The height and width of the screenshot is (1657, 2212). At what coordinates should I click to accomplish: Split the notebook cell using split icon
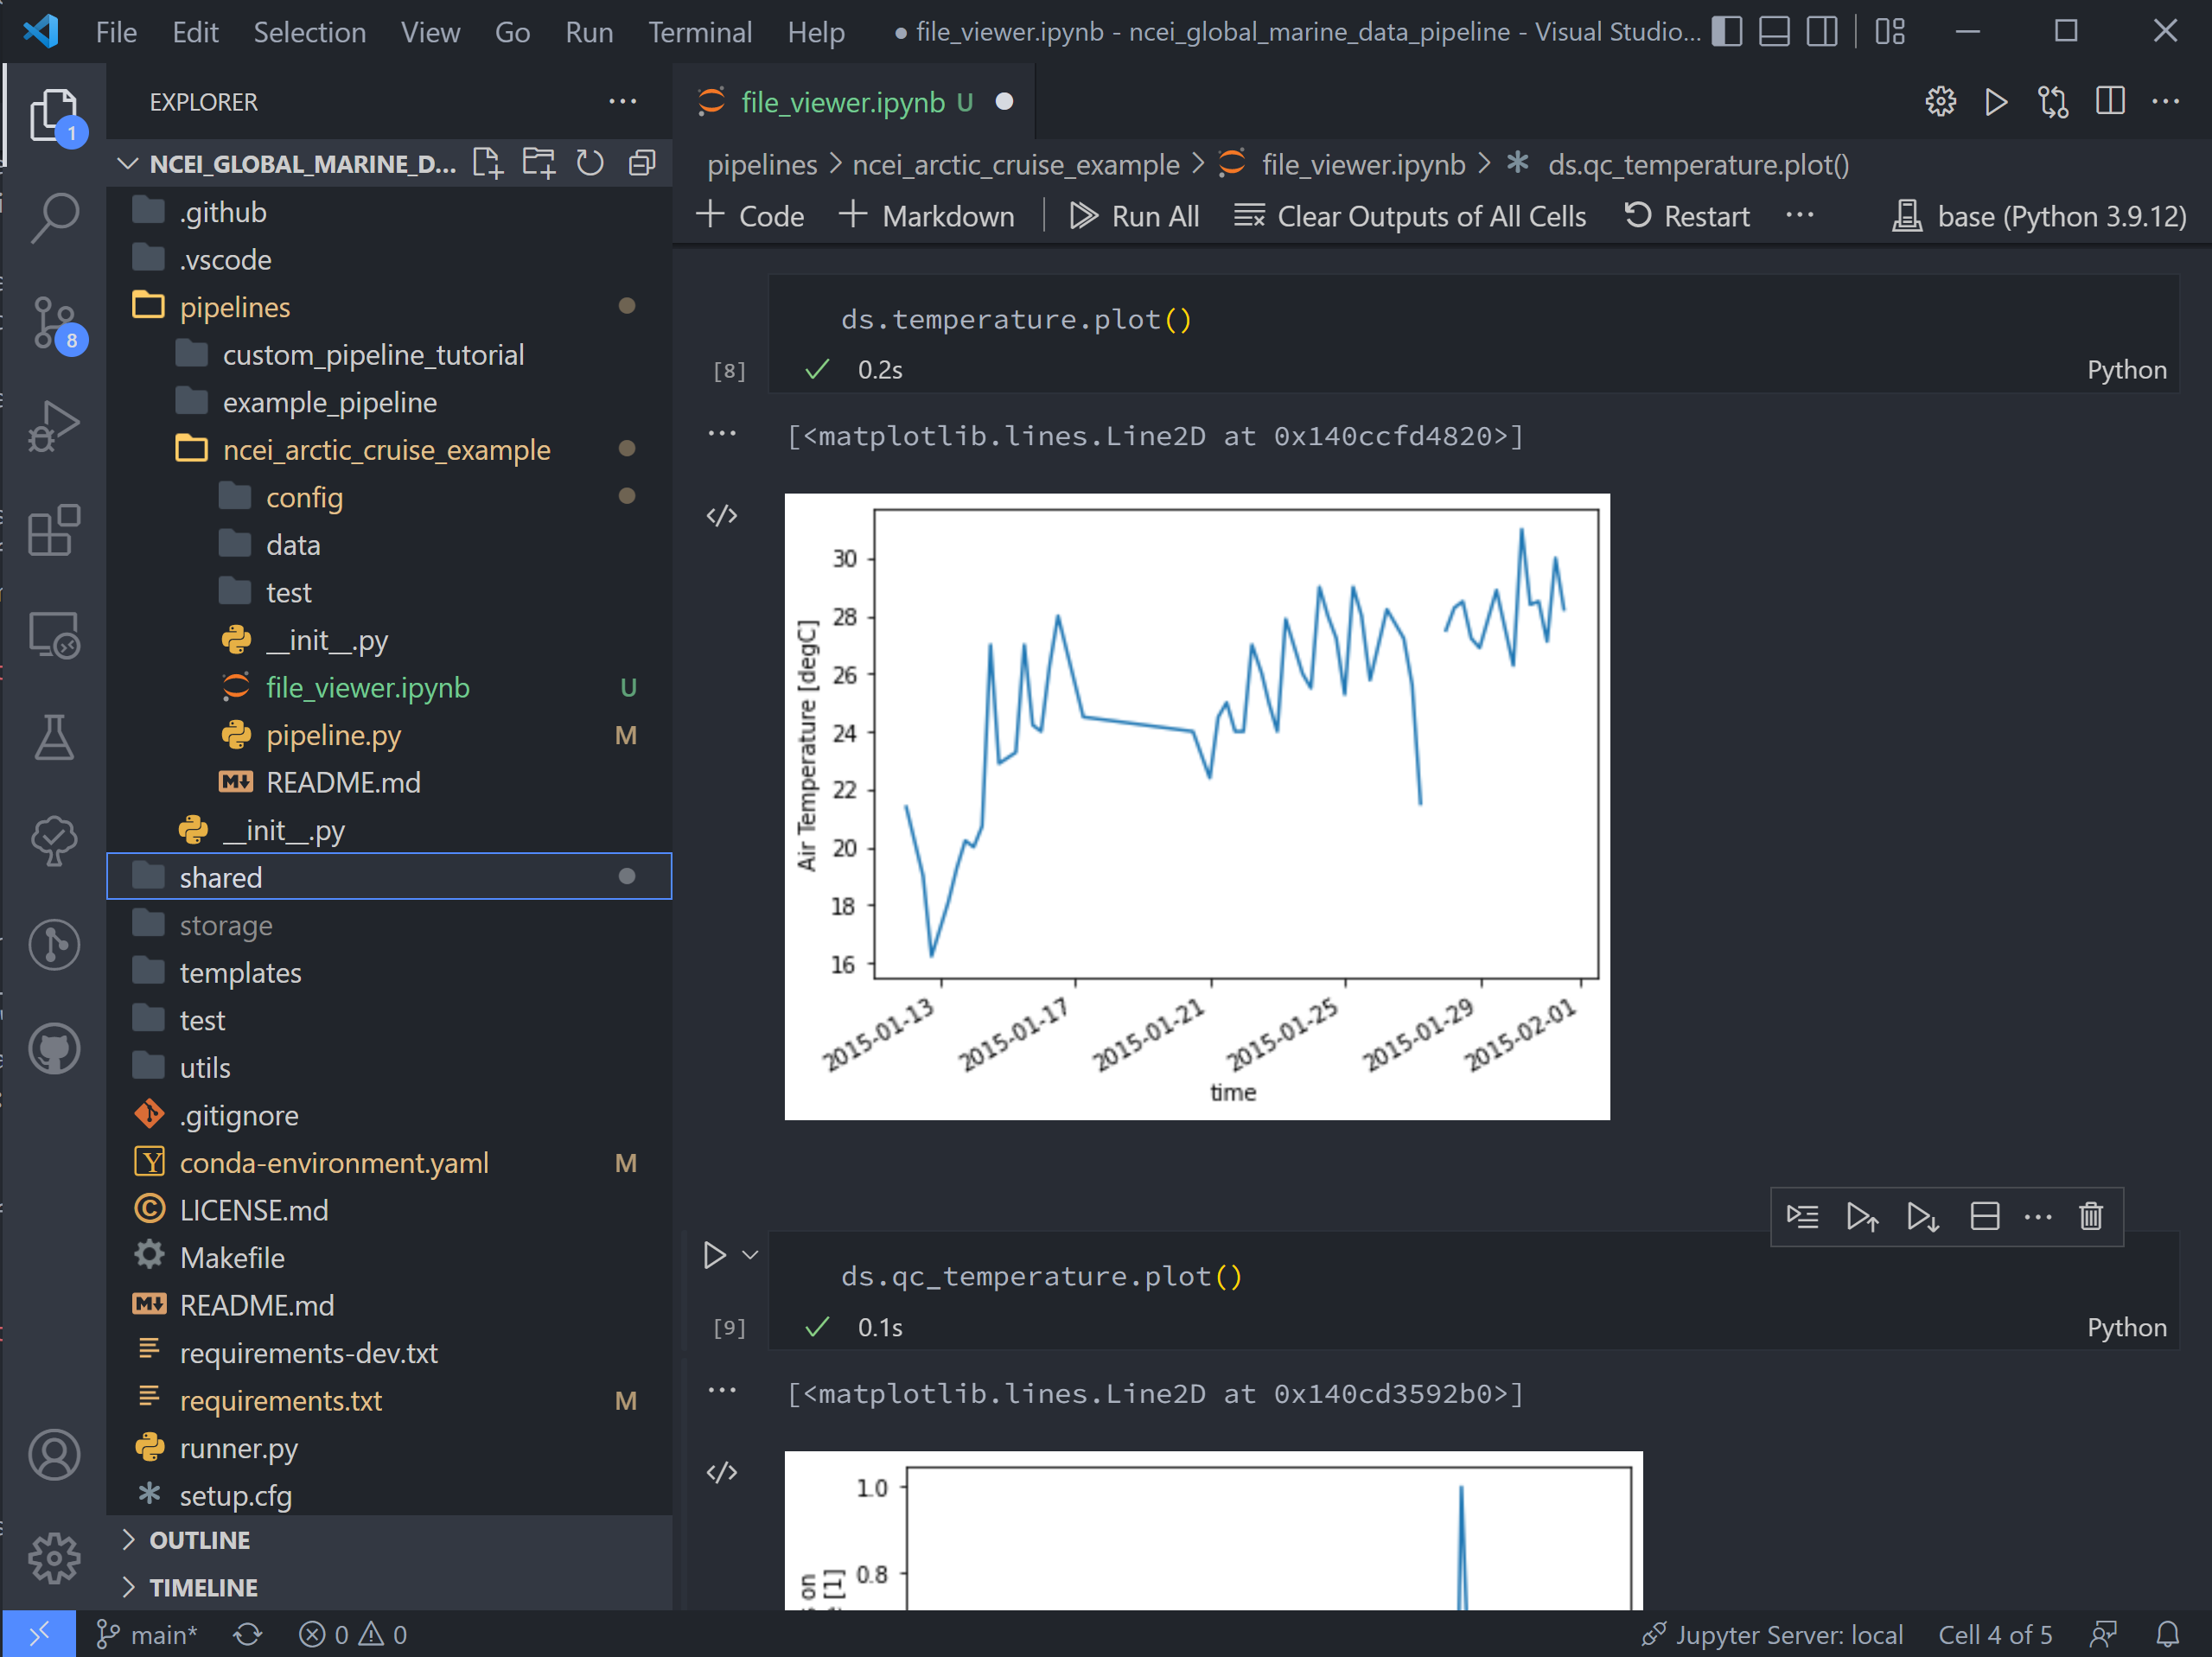tap(1984, 1216)
